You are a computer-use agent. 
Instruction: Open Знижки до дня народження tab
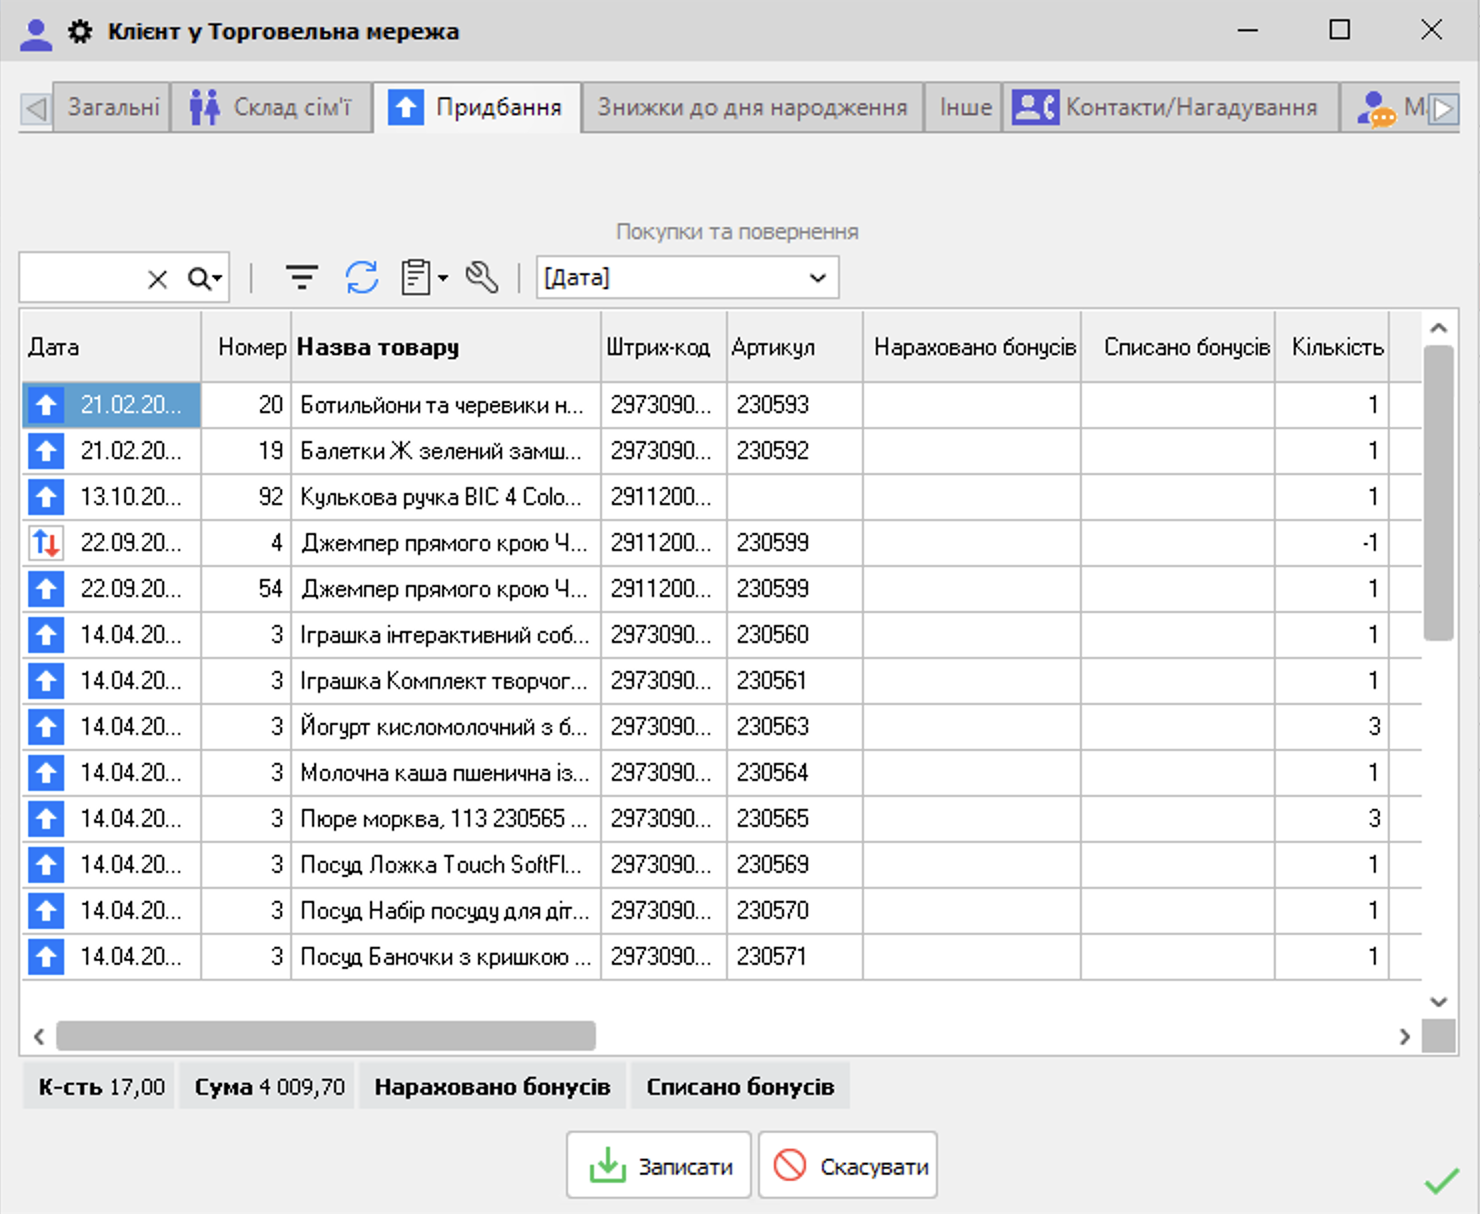click(x=752, y=107)
